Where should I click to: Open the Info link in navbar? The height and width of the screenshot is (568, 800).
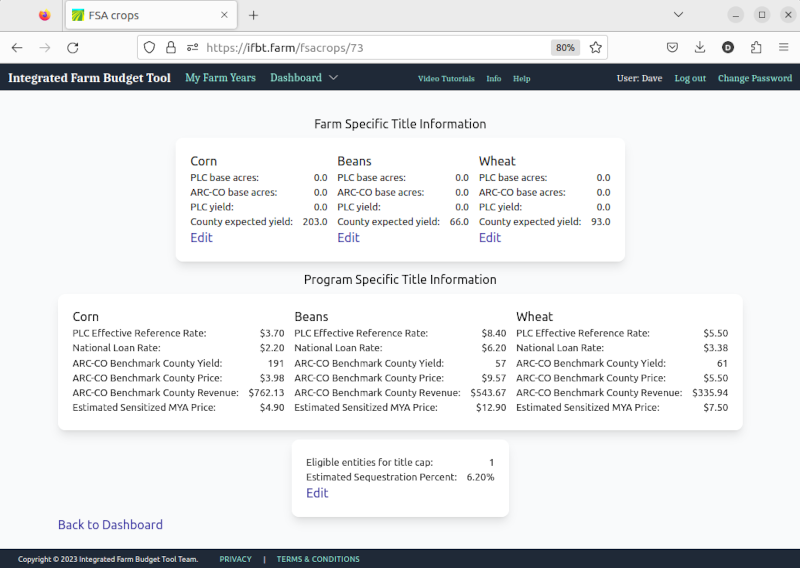pos(493,79)
